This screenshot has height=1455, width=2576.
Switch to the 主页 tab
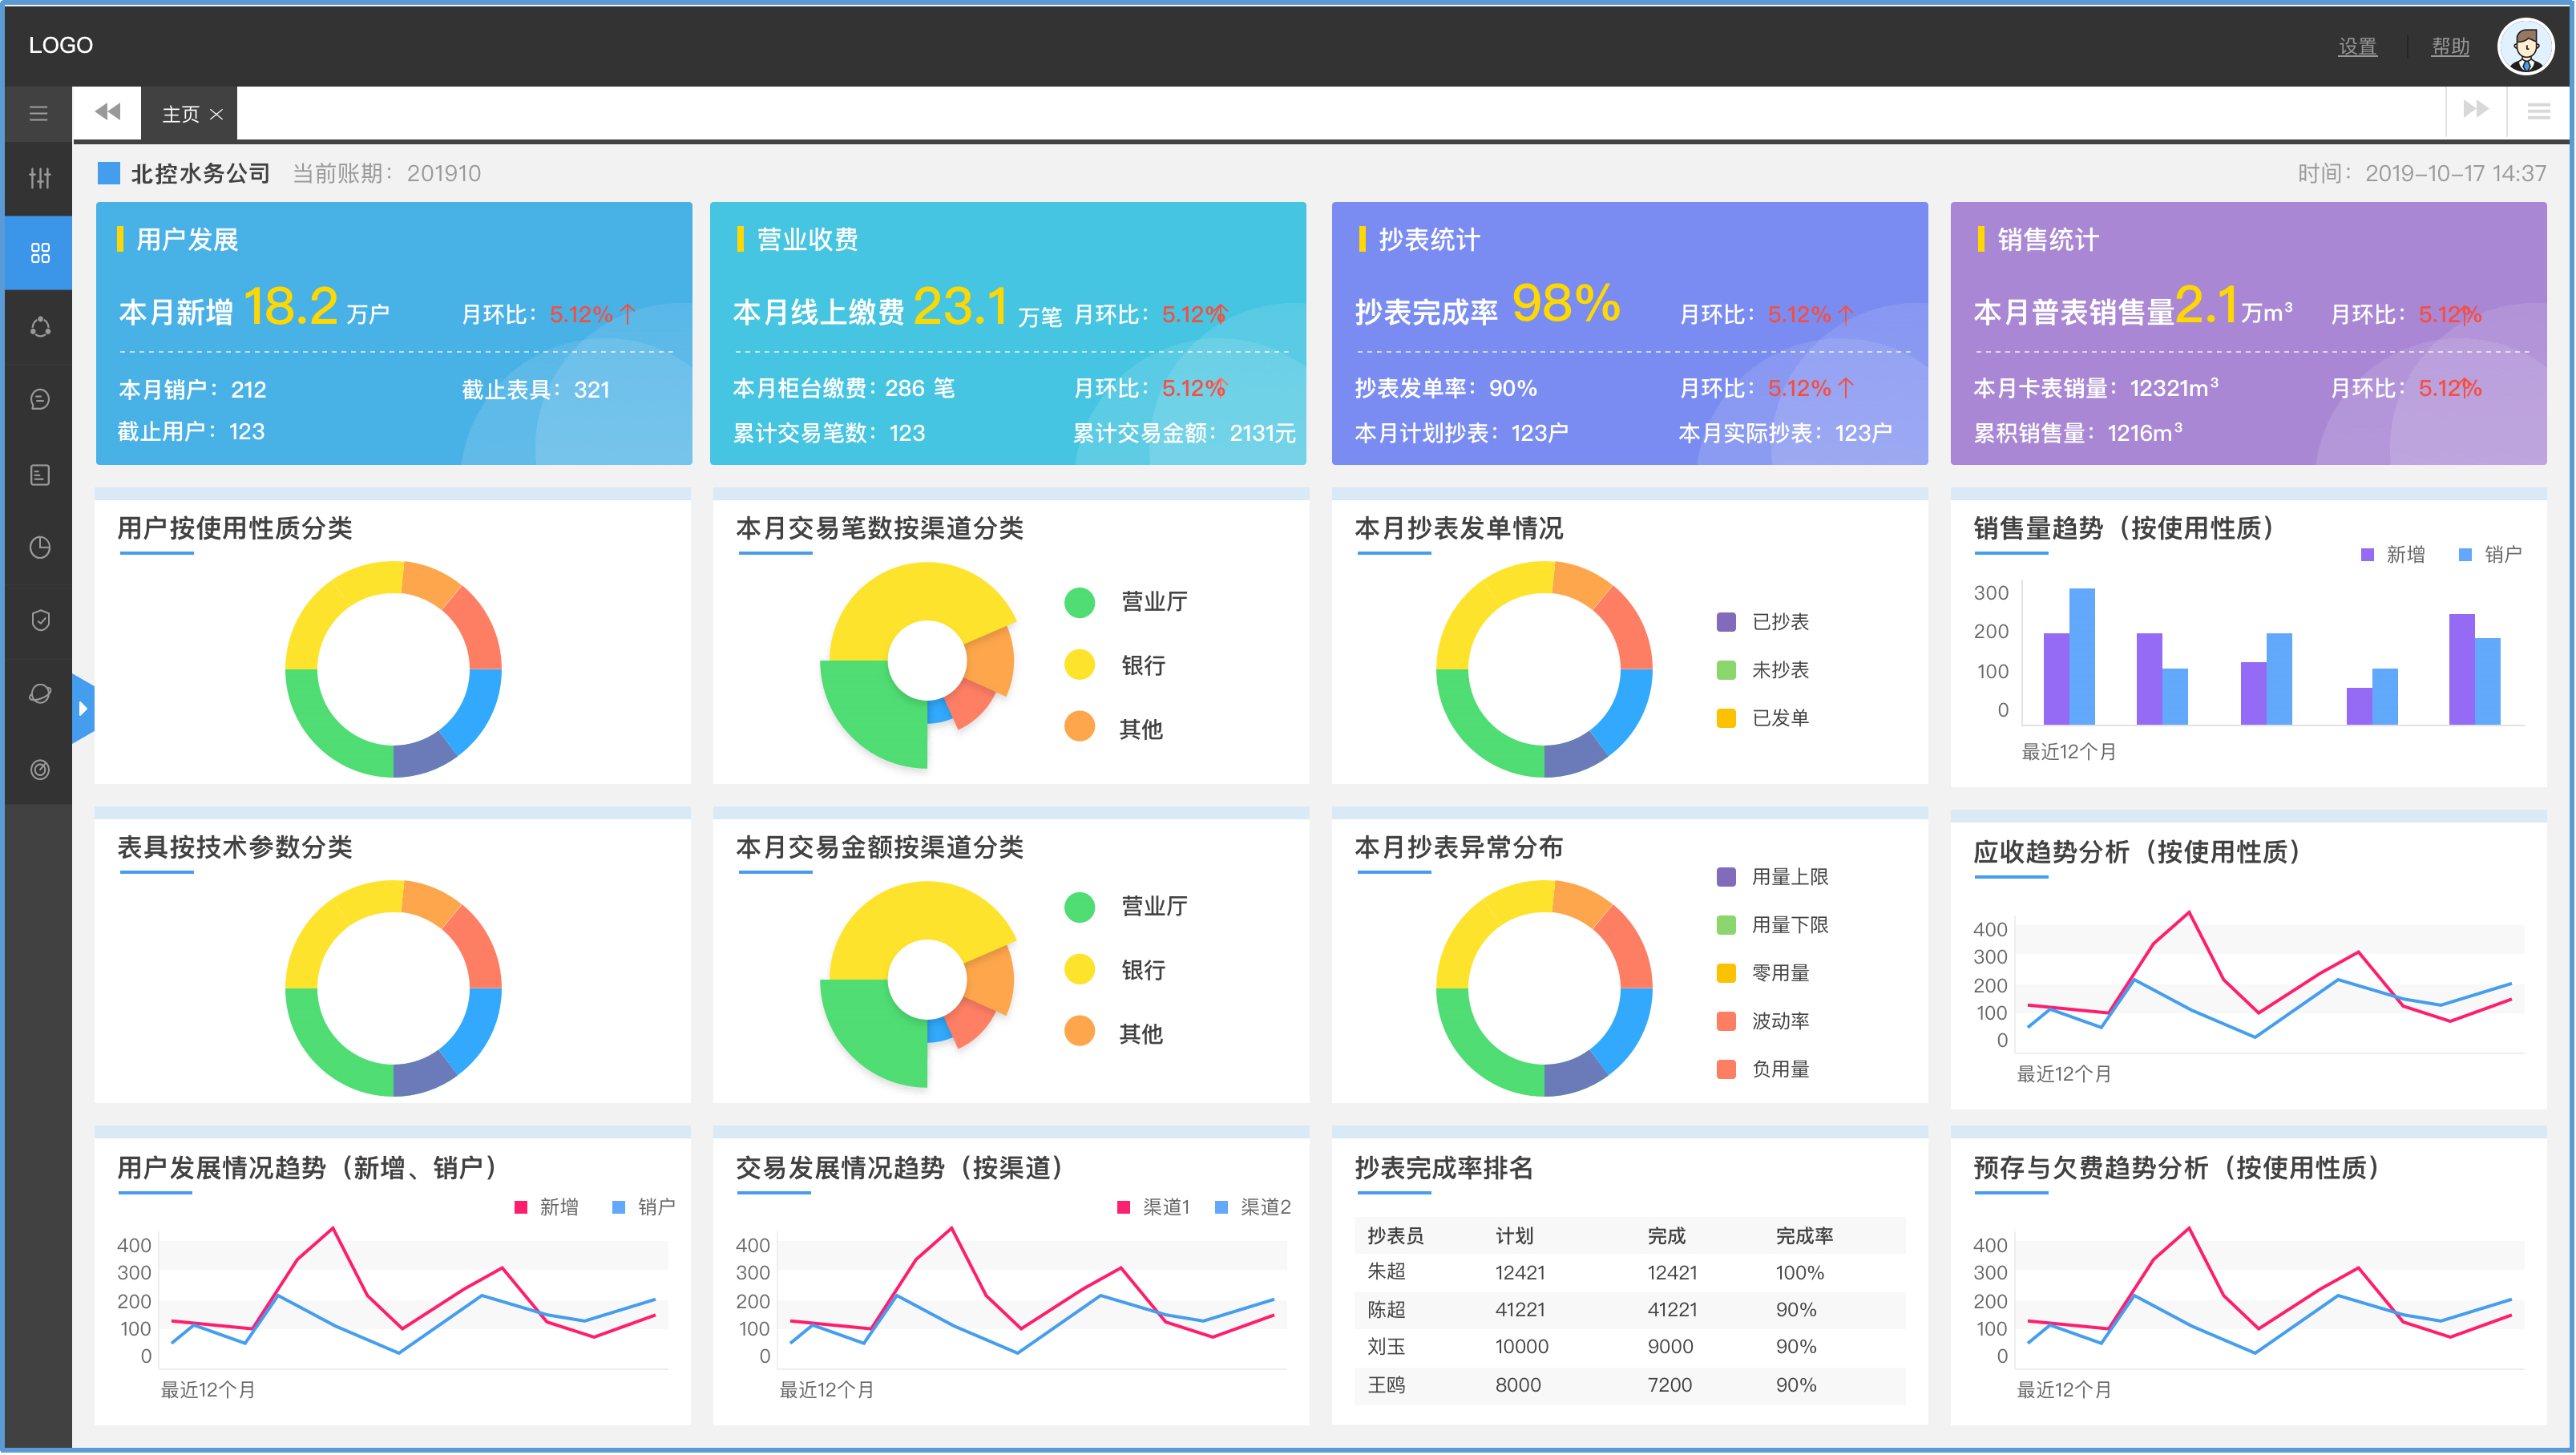point(180,114)
